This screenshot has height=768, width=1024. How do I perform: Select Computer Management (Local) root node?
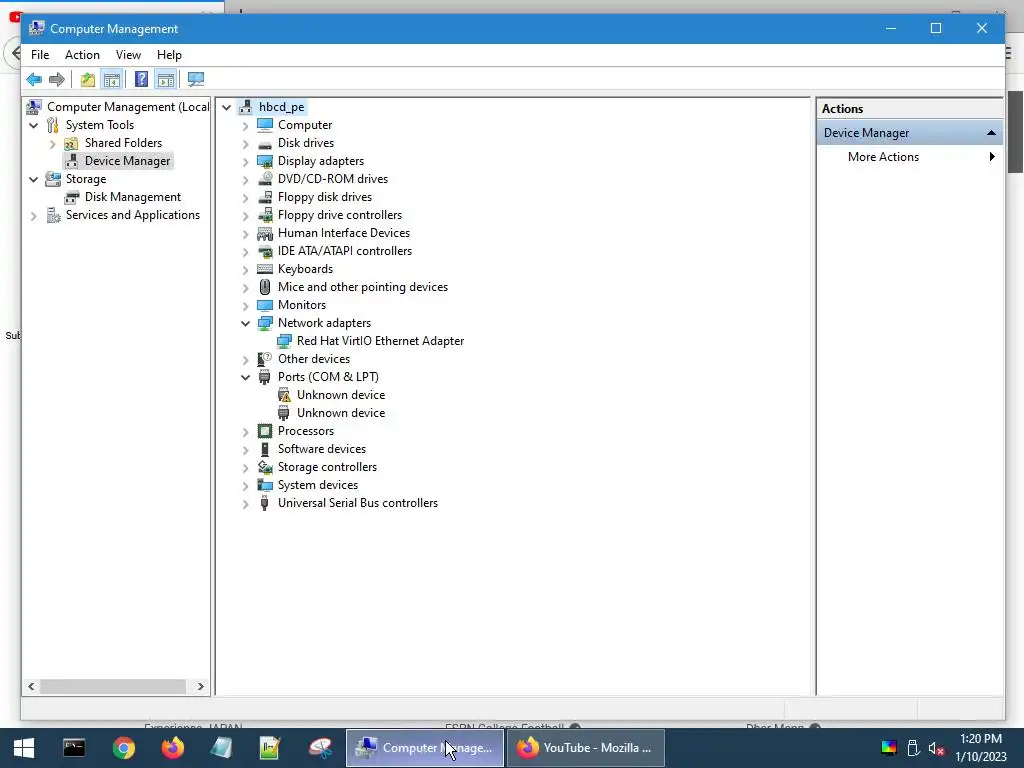click(128, 107)
